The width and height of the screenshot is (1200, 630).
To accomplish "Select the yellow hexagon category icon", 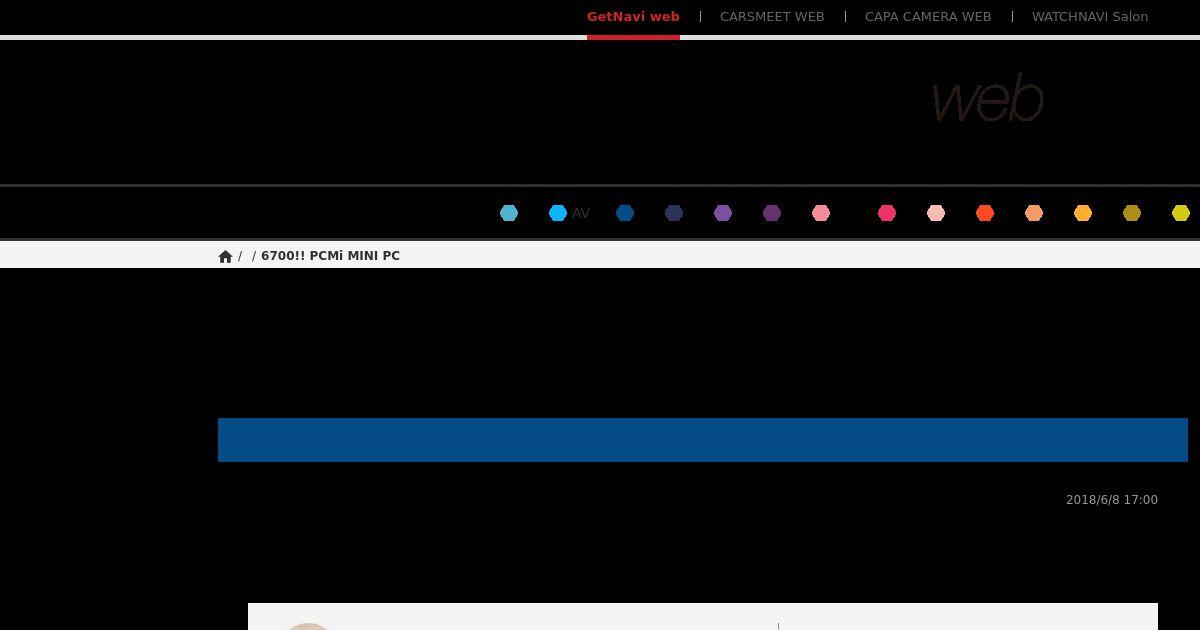I will [1181, 213].
